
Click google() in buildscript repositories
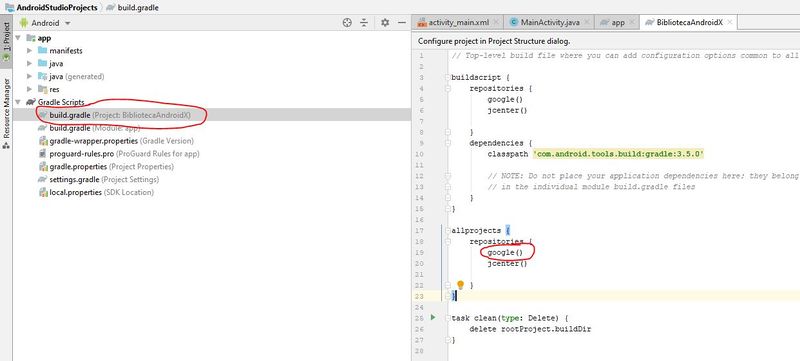point(505,99)
